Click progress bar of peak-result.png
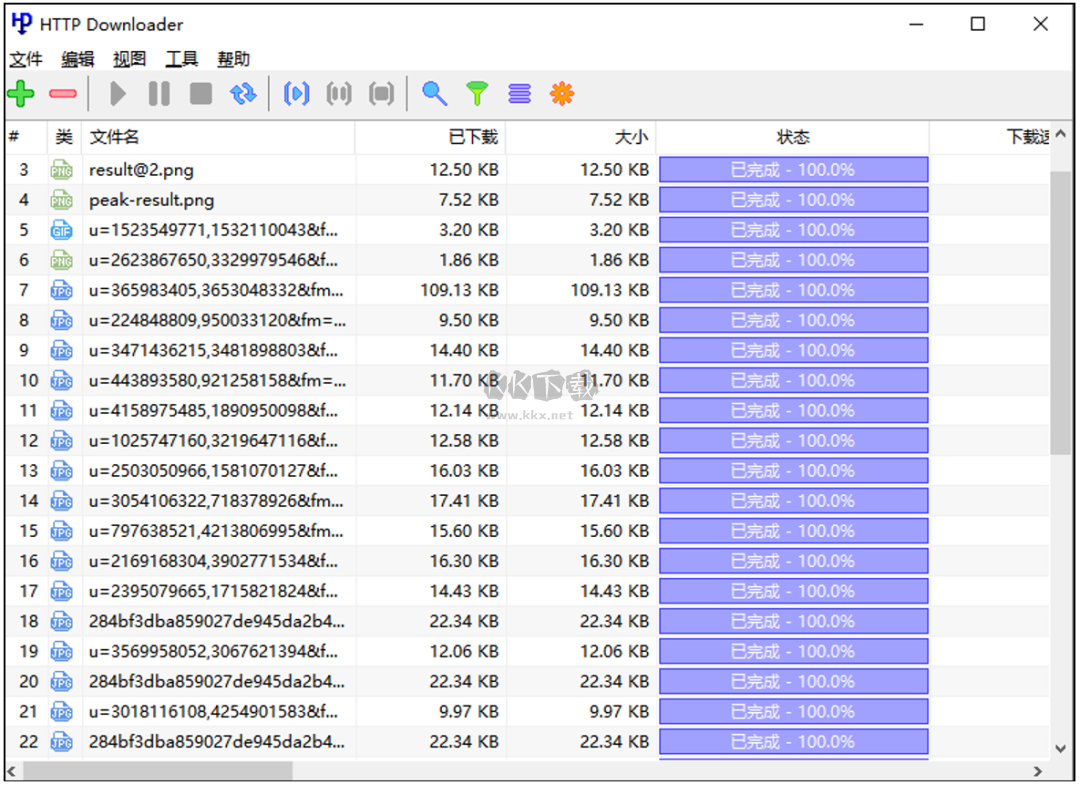 click(792, 200)
